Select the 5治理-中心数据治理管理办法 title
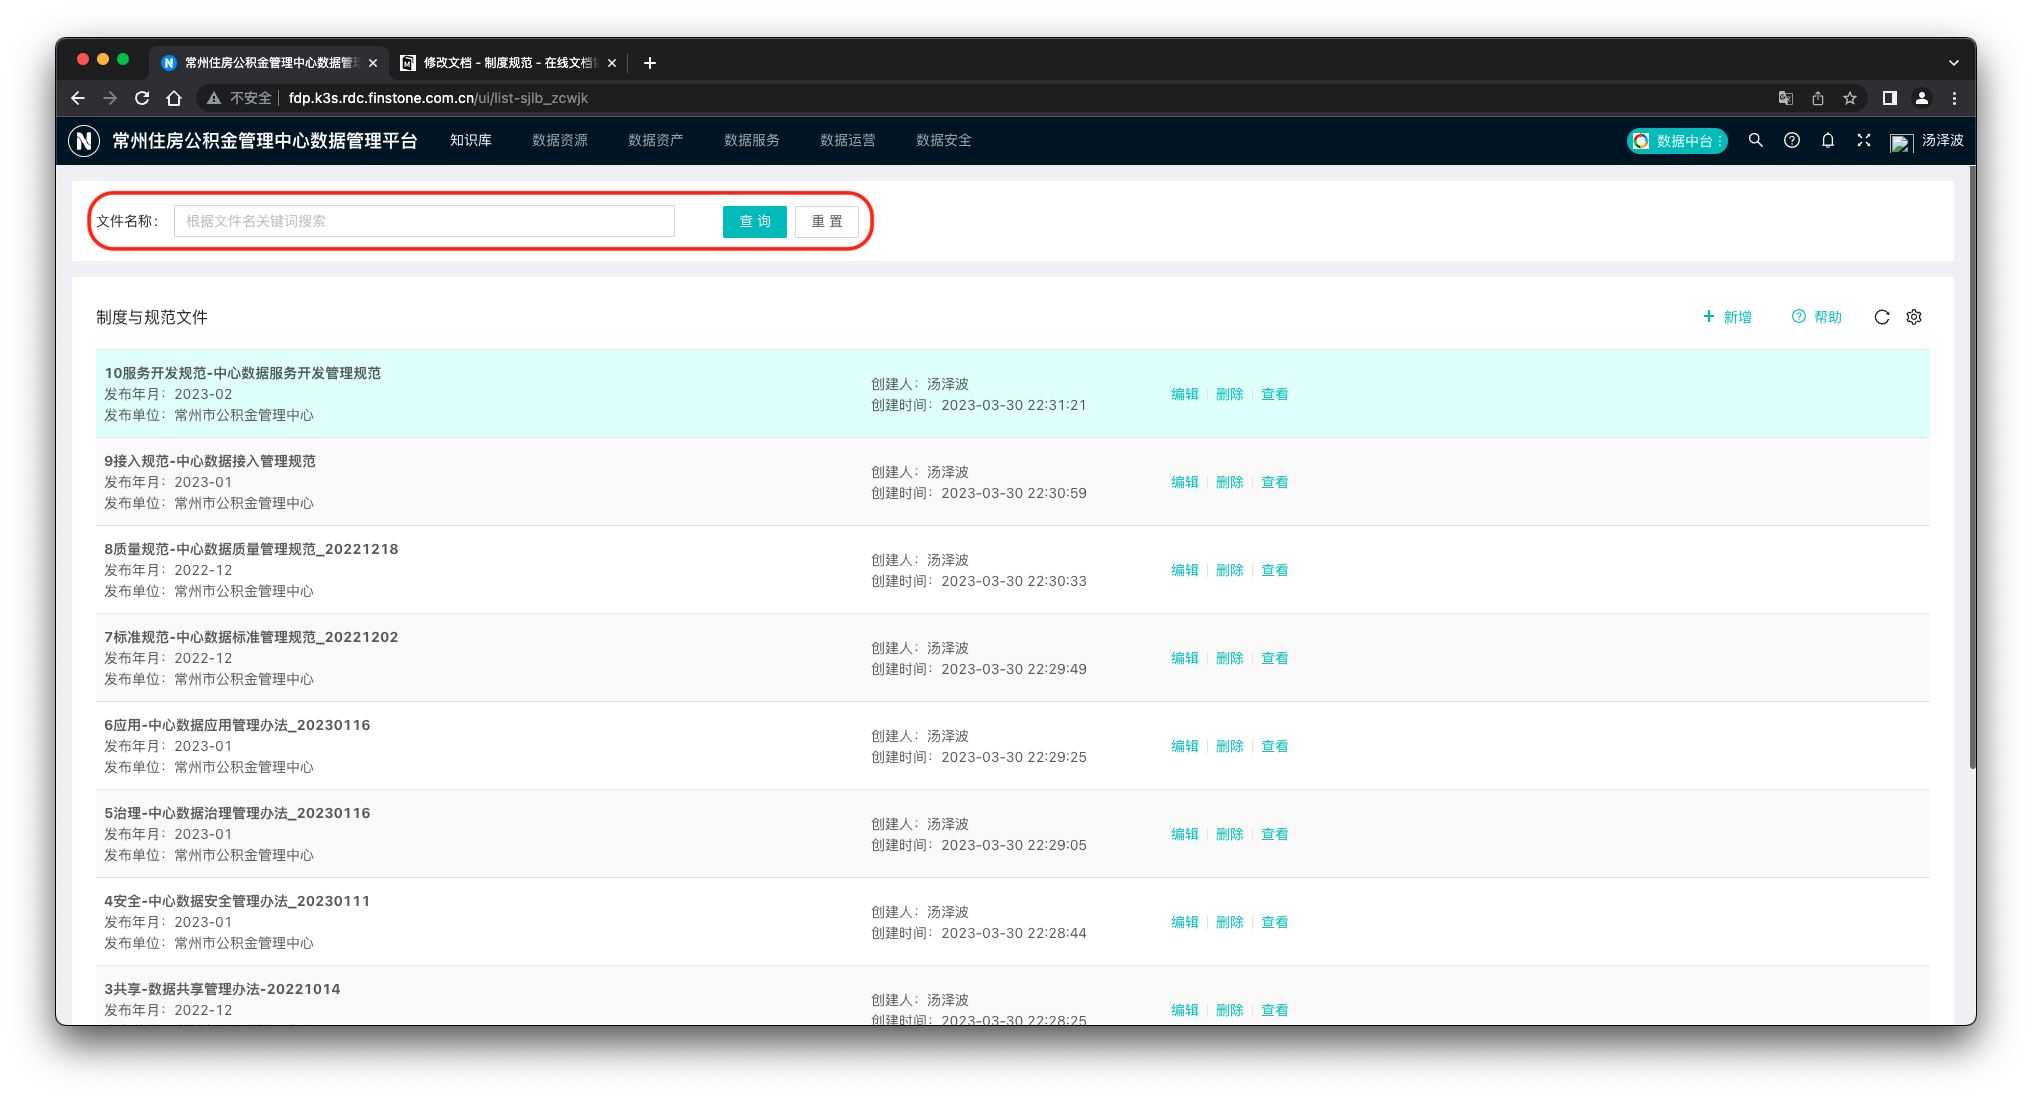This screenshot has width=2032, height=1099. pyautogui.click(x=237, y=813)
